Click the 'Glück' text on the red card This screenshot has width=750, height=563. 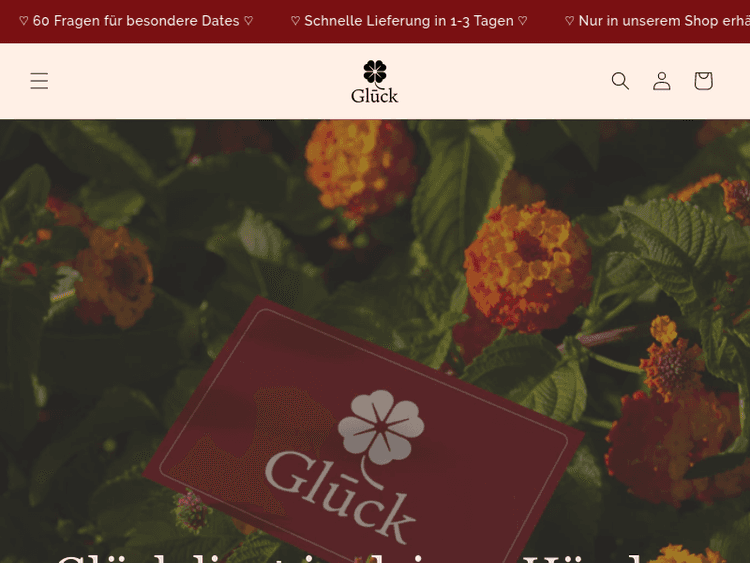(340, 497)
